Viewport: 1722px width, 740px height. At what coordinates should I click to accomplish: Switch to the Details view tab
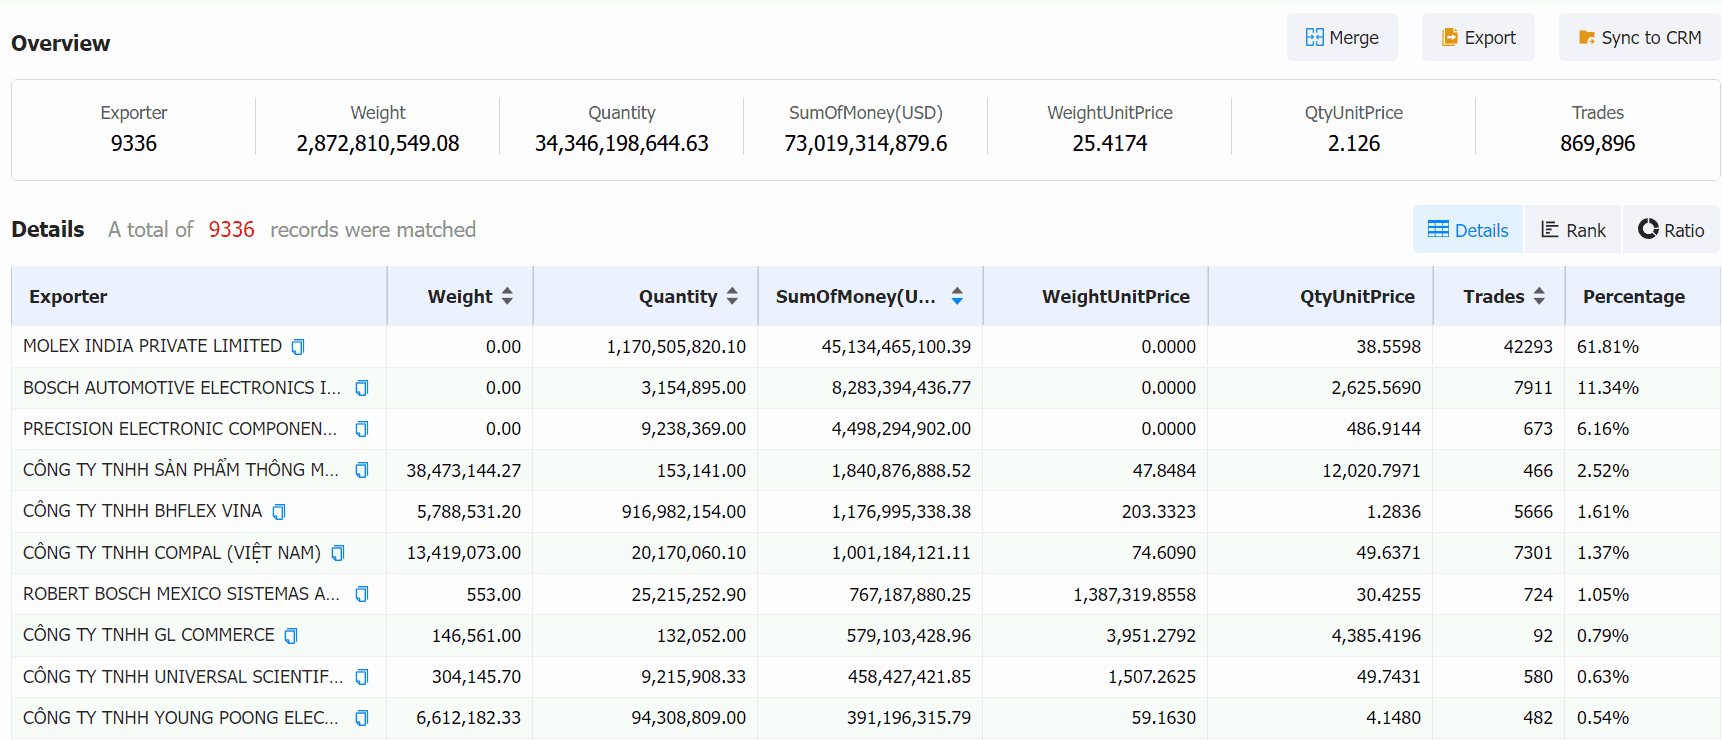1468,230
